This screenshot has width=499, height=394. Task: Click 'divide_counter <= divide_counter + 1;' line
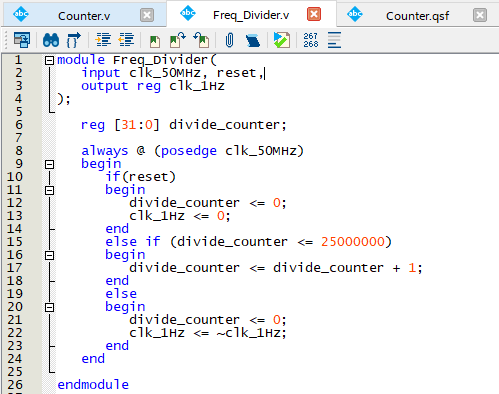[x=276, y=268]
